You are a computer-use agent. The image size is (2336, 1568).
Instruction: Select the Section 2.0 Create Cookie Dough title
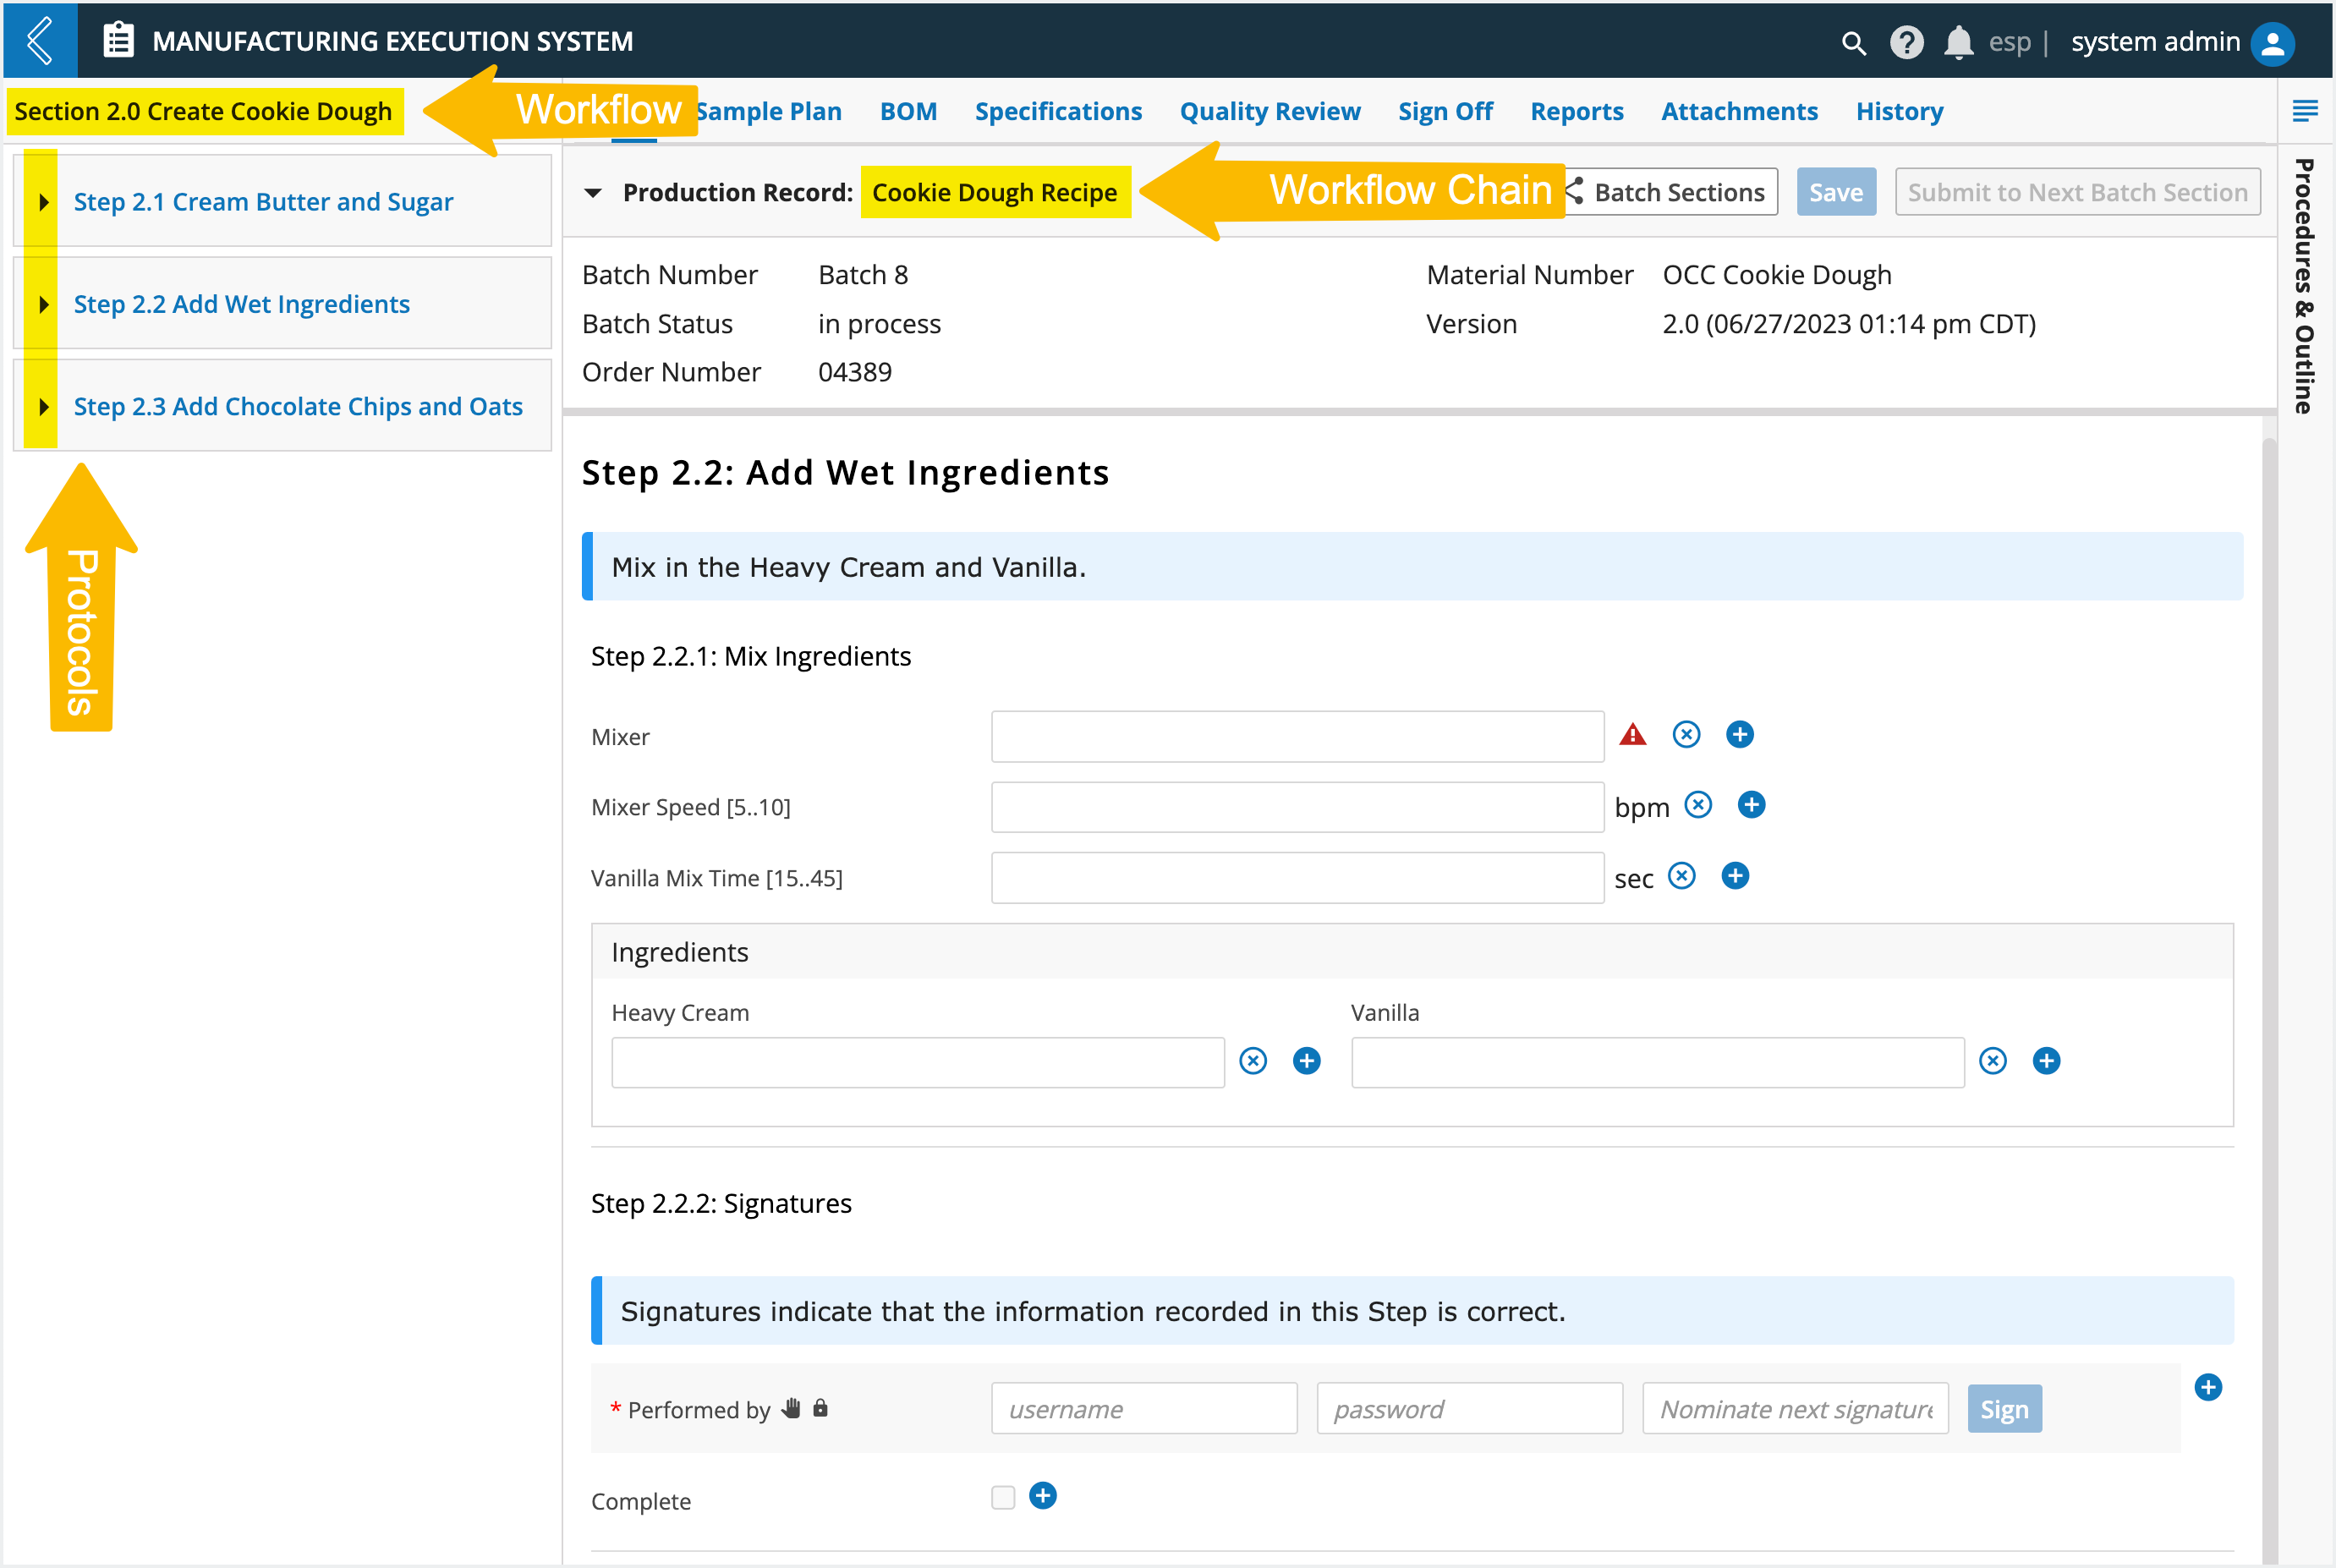203,111
